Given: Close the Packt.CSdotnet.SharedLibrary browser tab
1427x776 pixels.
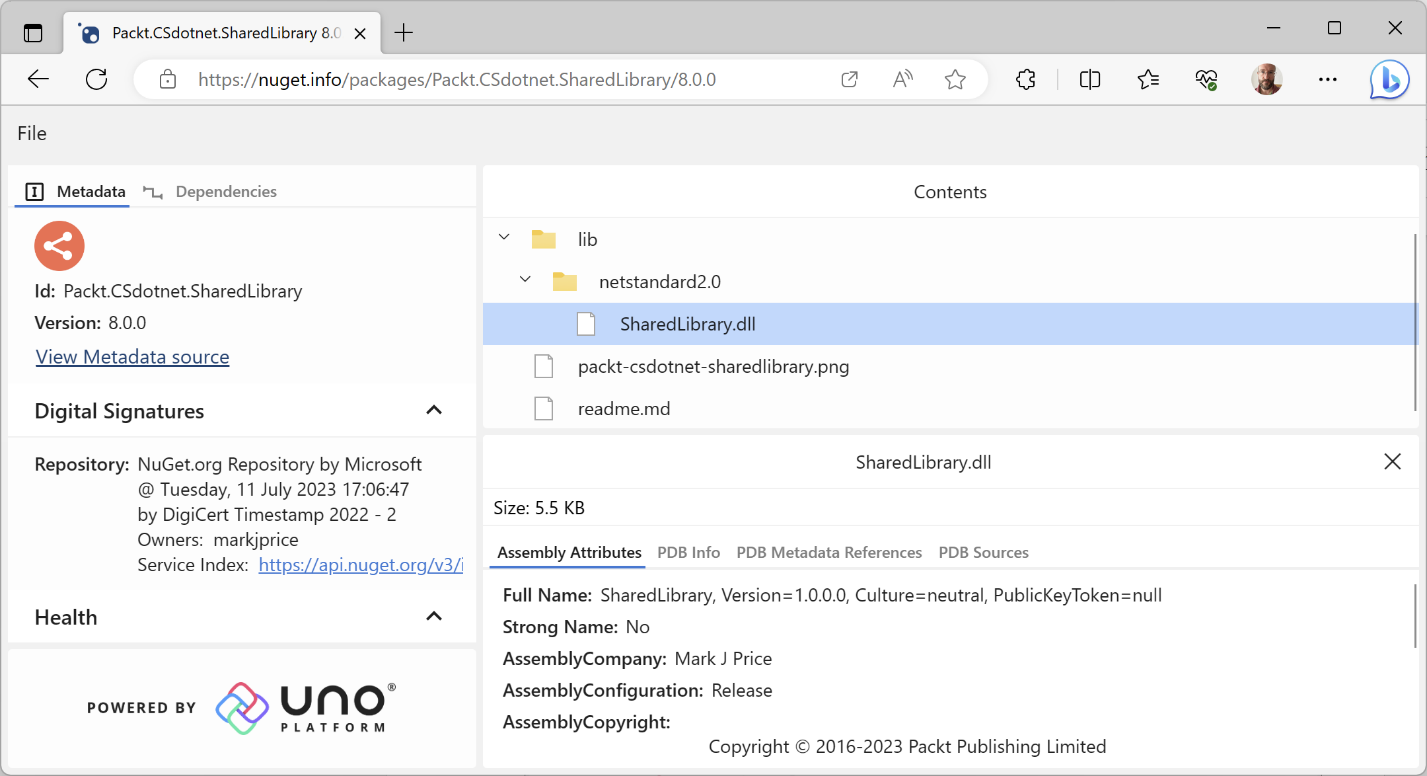Looking at the screenshot, I should click(360, 33).
